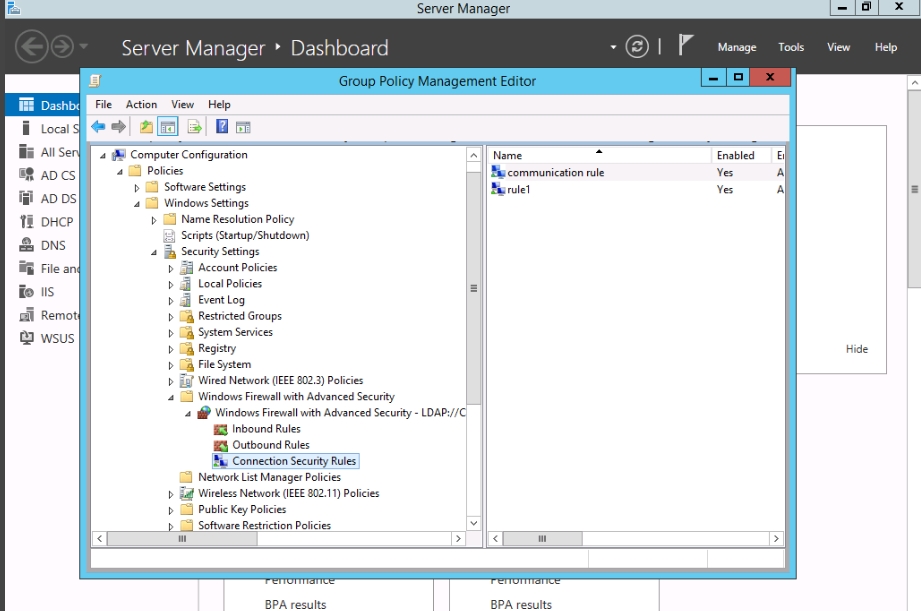Sort by the Name column header

599,155
